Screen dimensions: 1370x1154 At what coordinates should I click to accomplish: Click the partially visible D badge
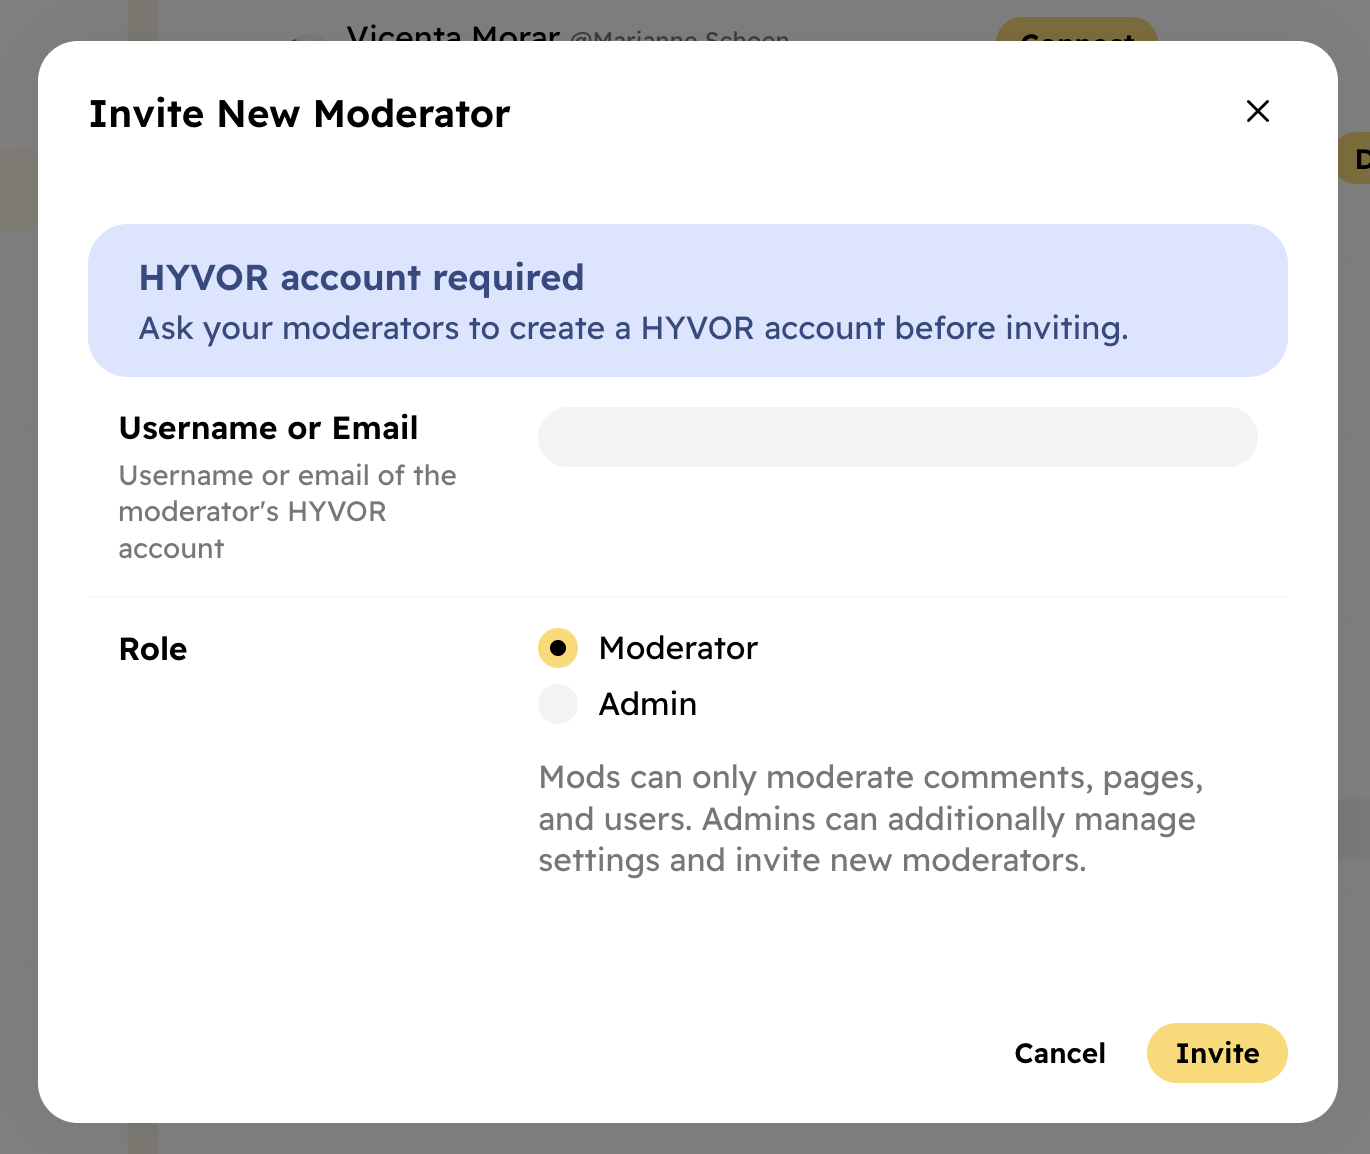tap(1358, 157)
